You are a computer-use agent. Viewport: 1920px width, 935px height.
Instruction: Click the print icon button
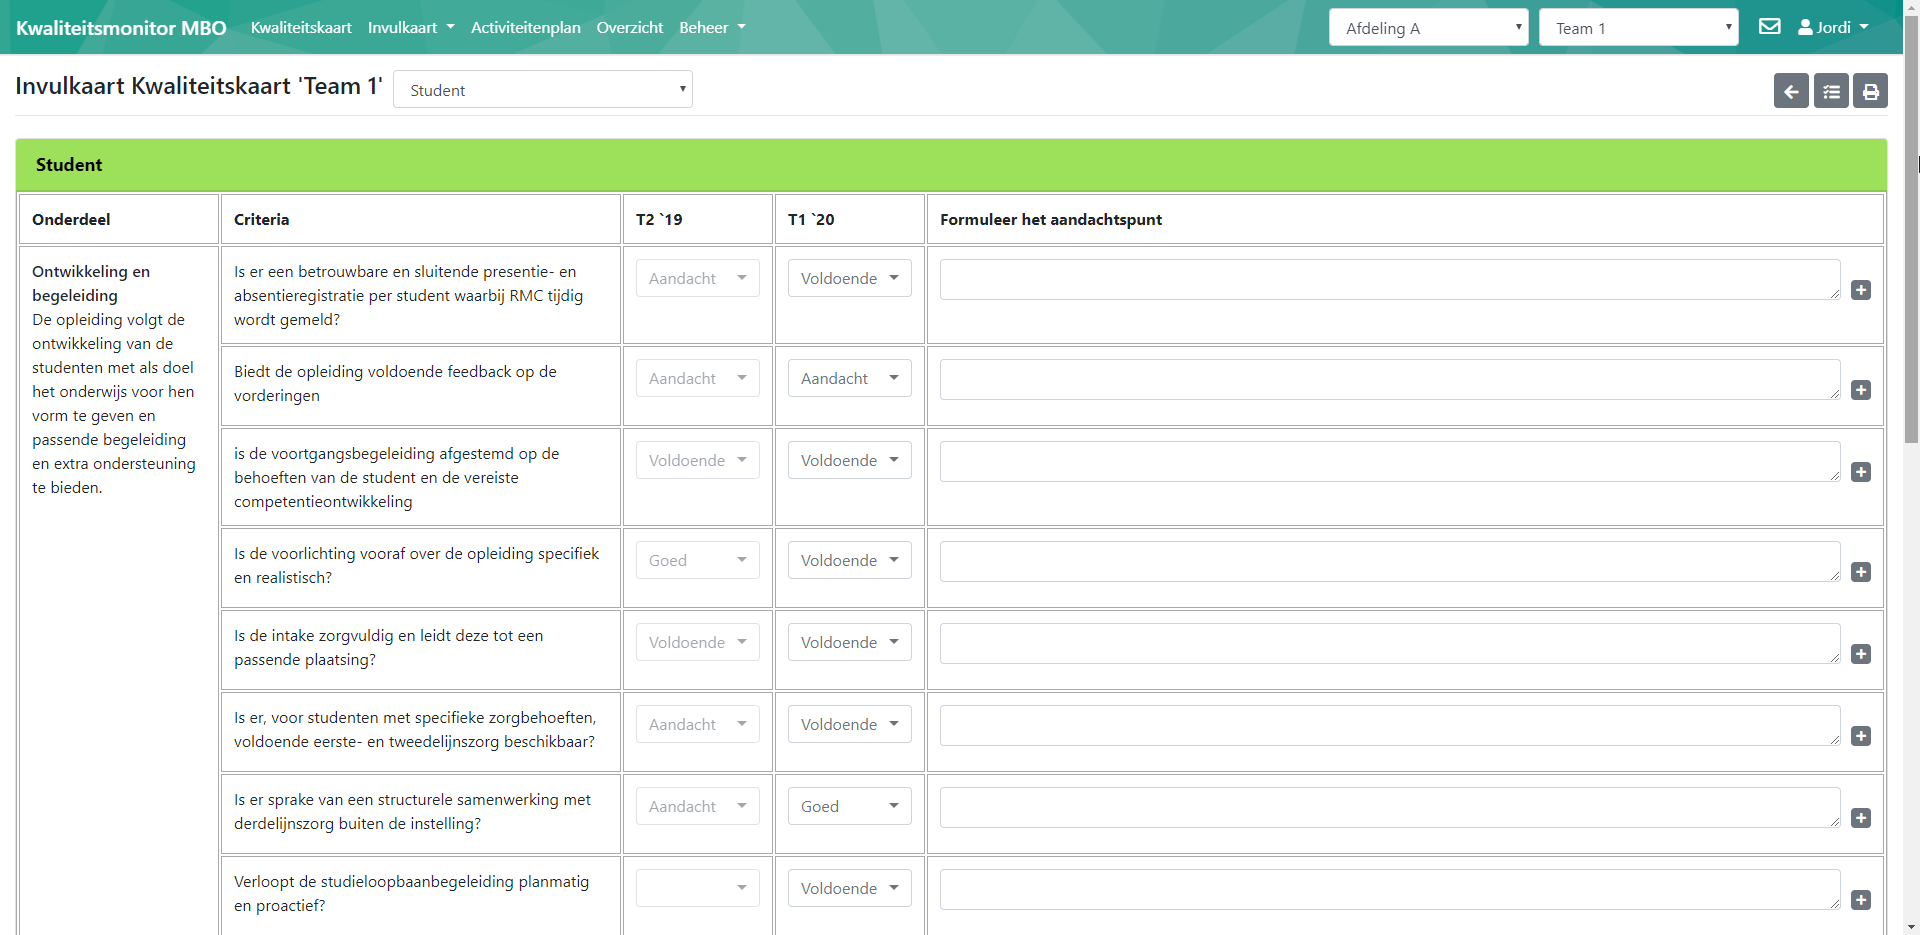1870,91
